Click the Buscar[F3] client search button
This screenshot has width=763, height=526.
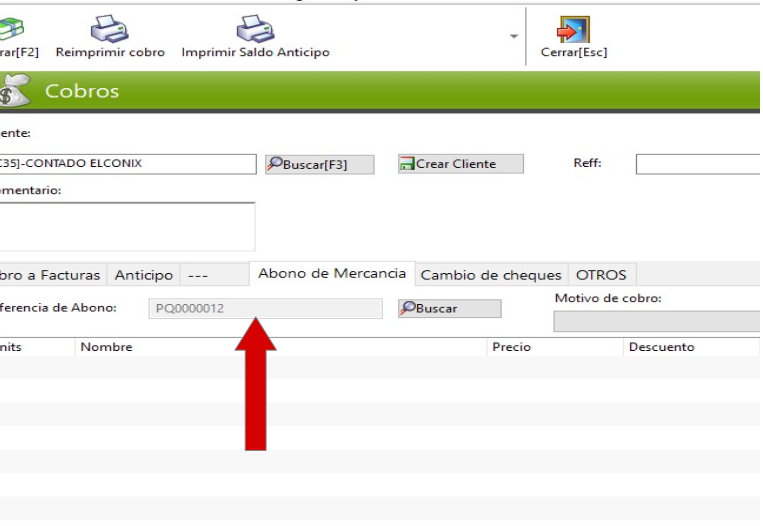(320, 164)
